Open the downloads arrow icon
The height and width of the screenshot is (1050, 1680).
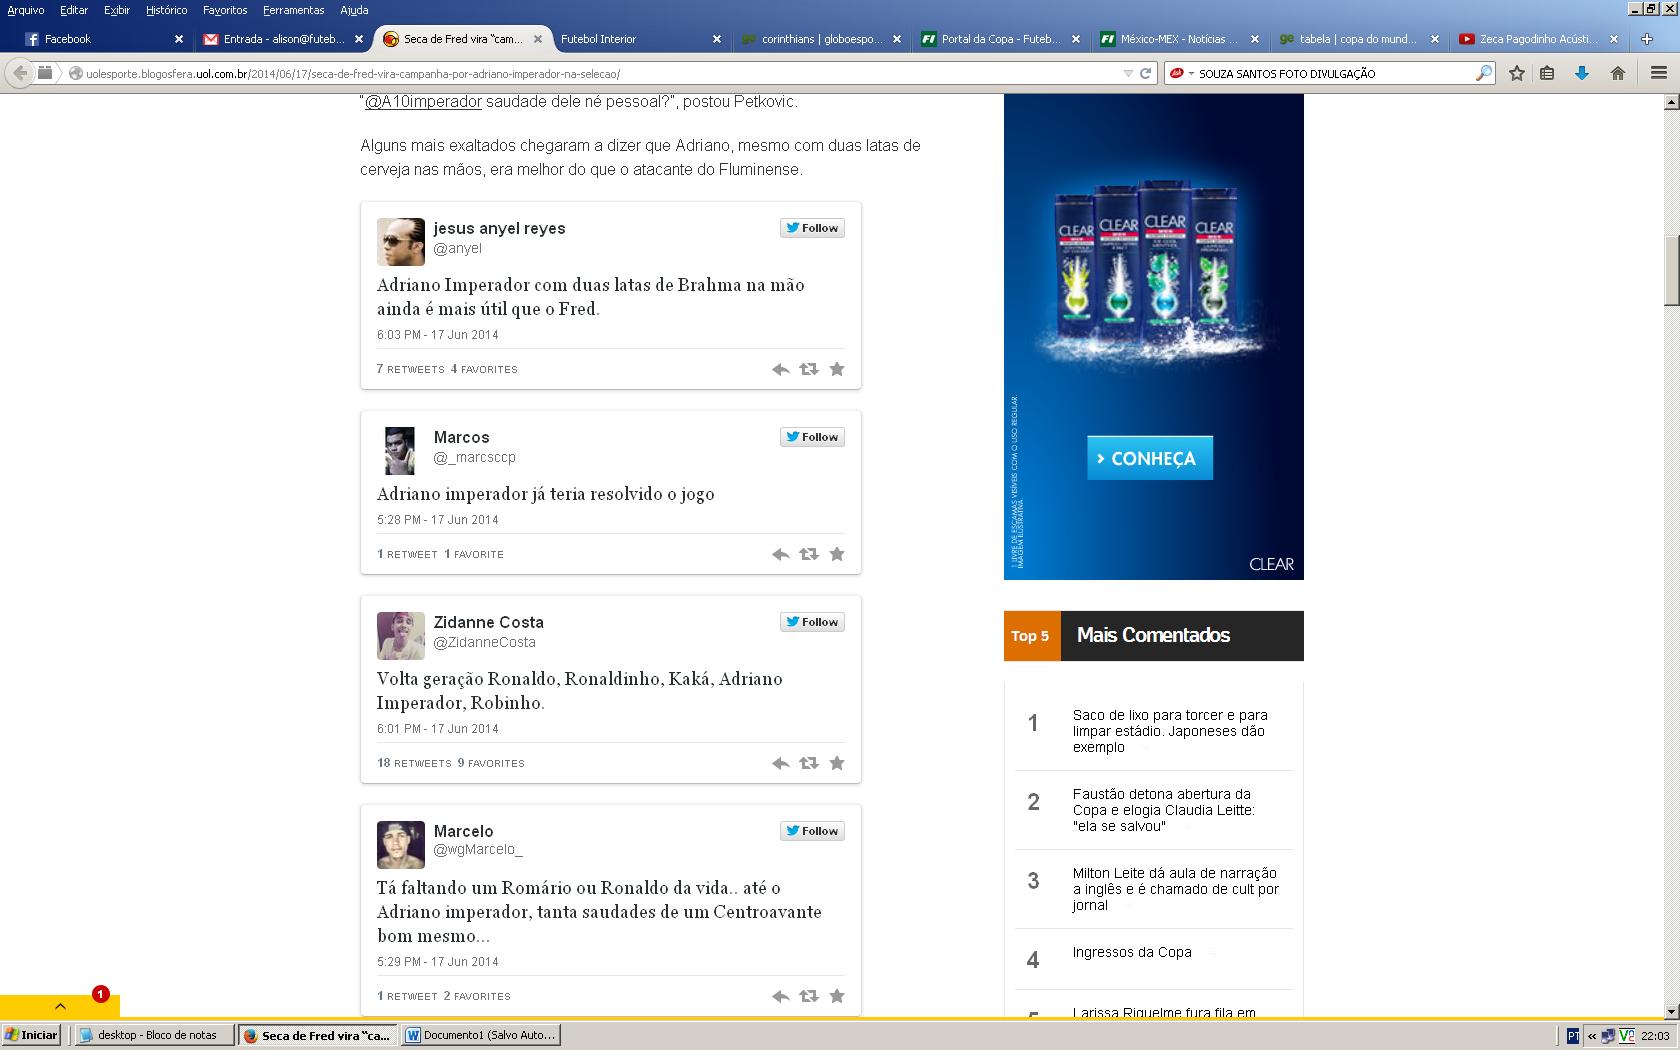[x=1582, y=73]
